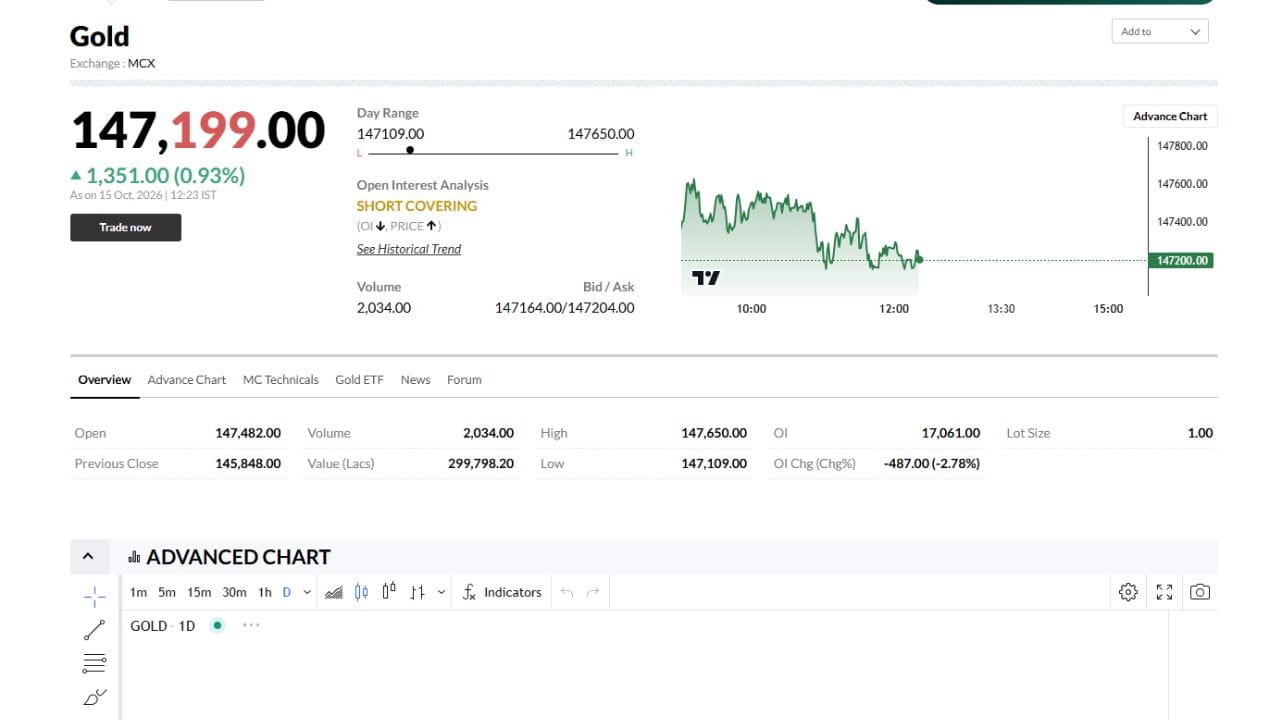Redo last chart action
The height and width of the screenshot is (720, 1280).
click(x=593, y=592)
